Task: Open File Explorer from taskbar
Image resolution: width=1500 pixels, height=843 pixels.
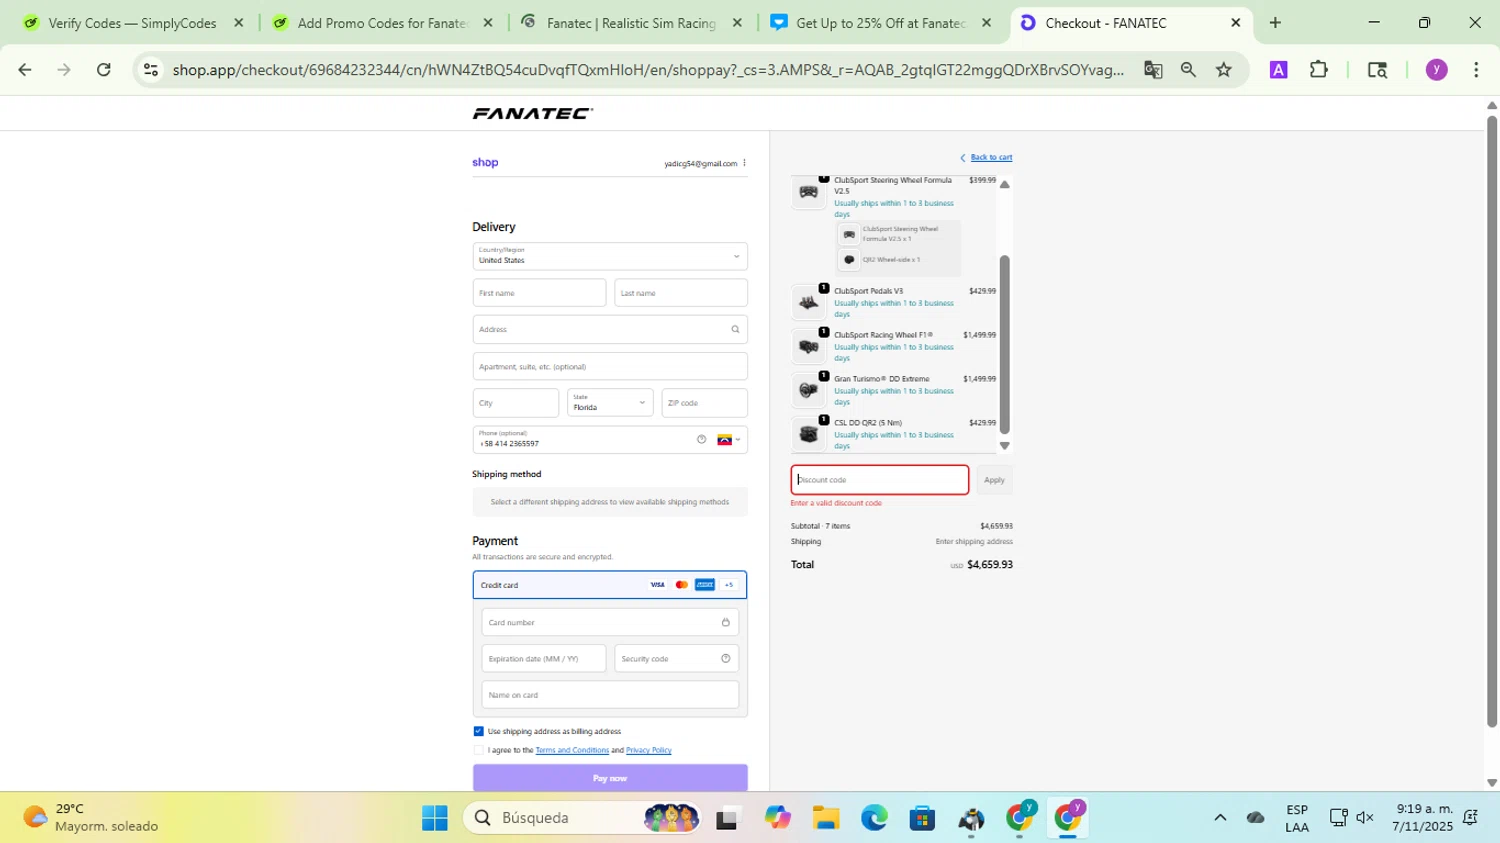Action: coord(826,818)
